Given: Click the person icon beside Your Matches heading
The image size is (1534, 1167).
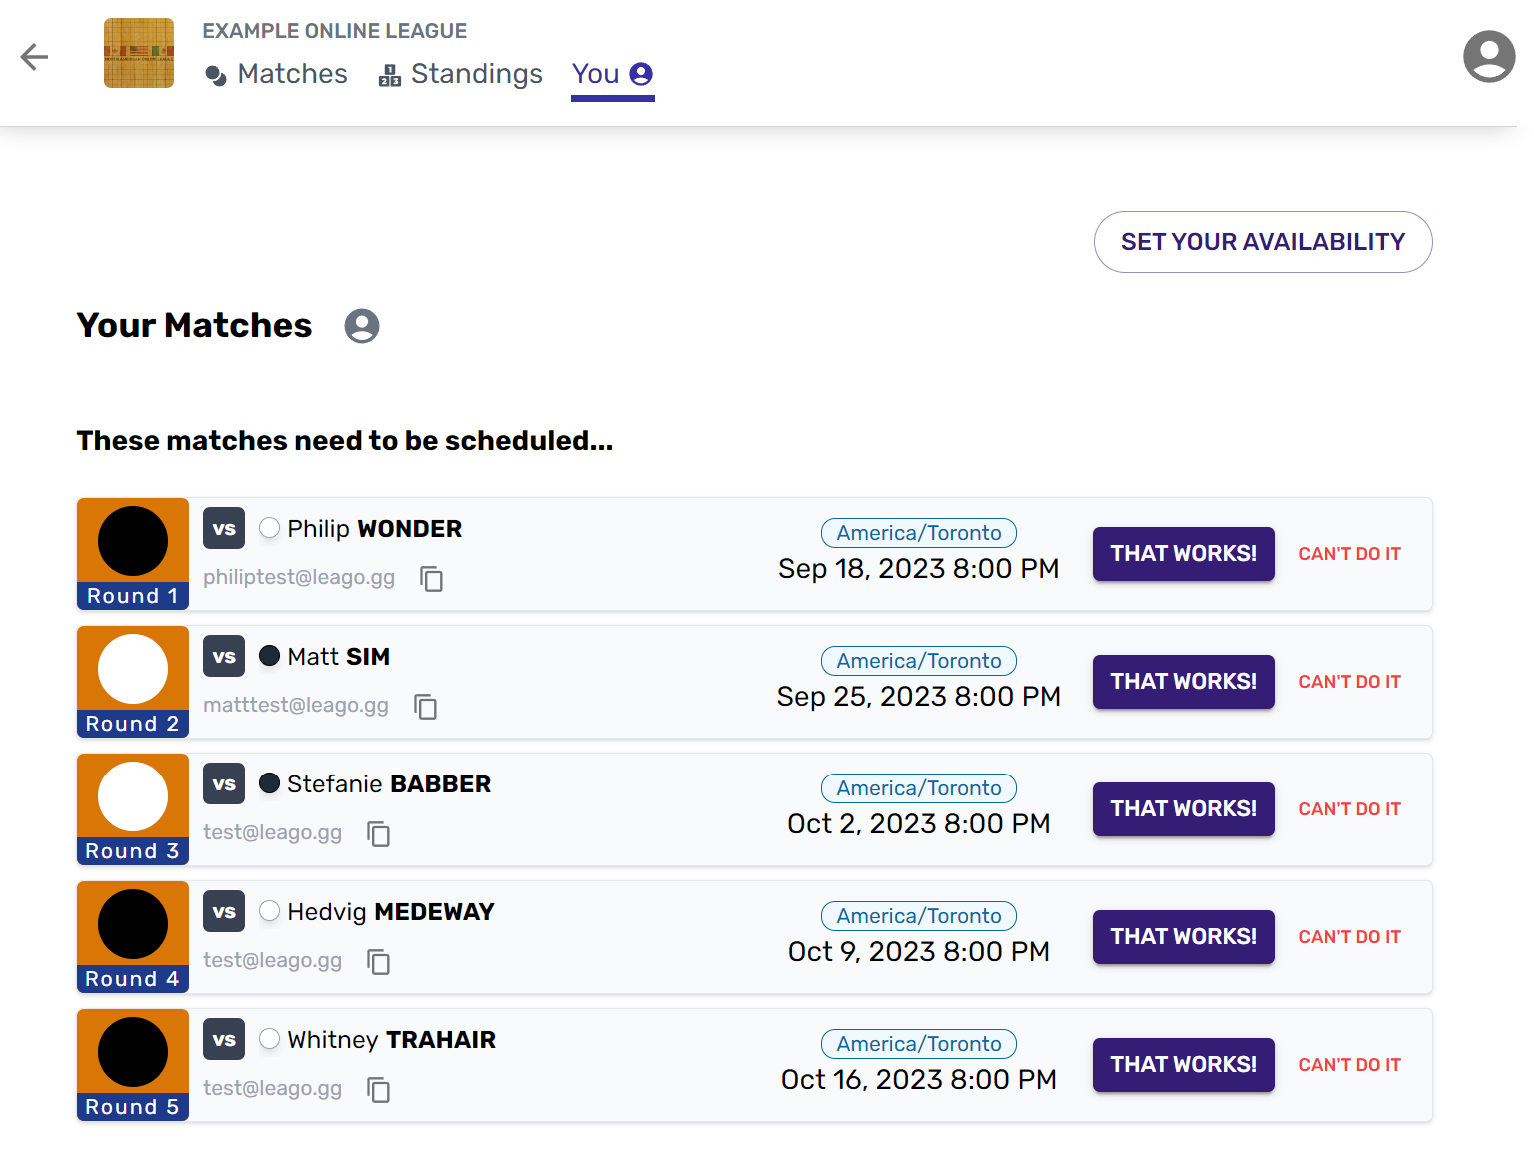Looking at the screenshot, I should pos(361,325).
